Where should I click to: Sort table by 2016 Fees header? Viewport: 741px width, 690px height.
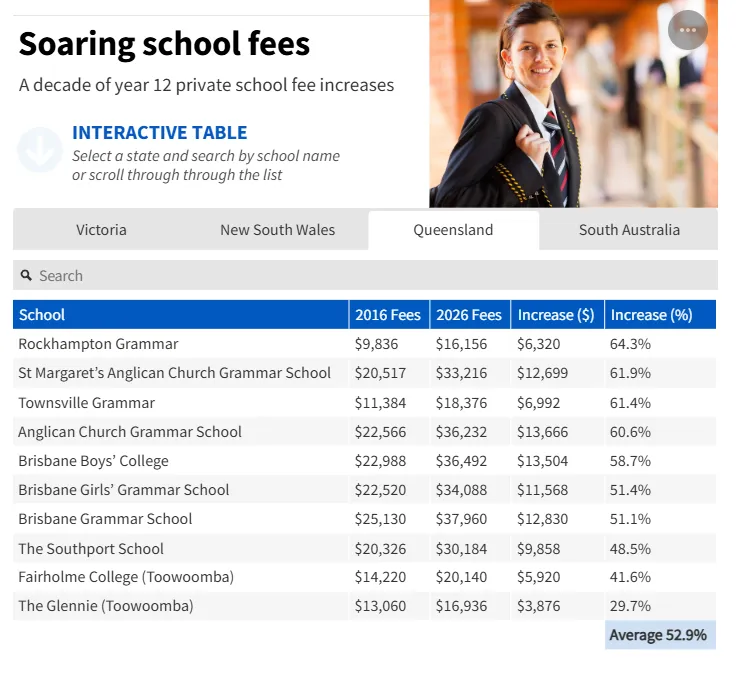coord(388,315)
